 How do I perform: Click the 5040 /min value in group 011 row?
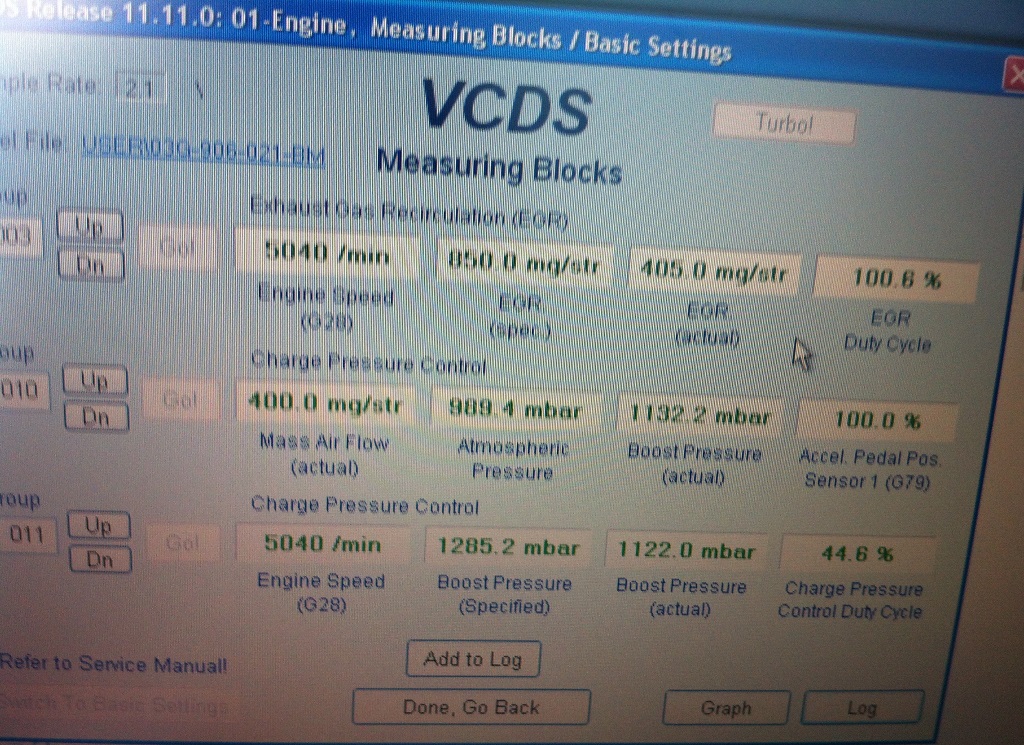[323, 544]
